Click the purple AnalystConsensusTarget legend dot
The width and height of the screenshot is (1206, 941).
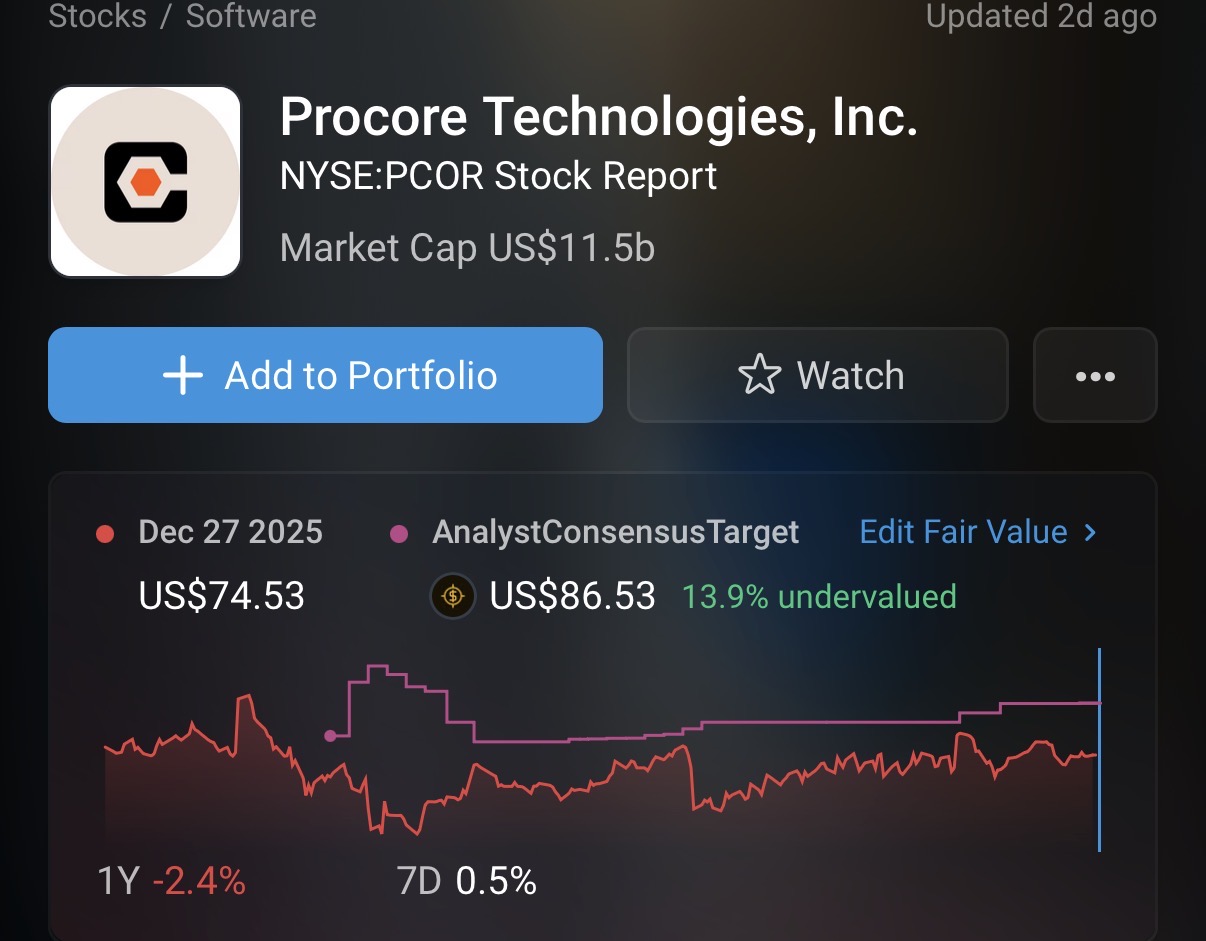tap(398, 534)
